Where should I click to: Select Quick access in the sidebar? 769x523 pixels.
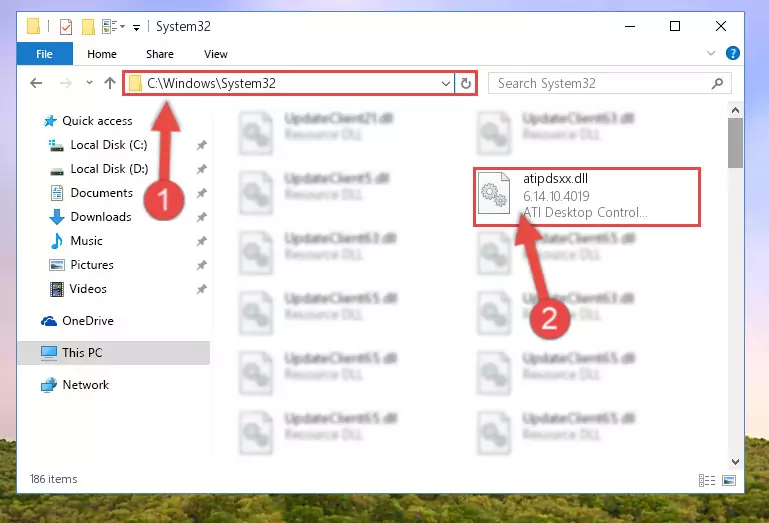88,121
